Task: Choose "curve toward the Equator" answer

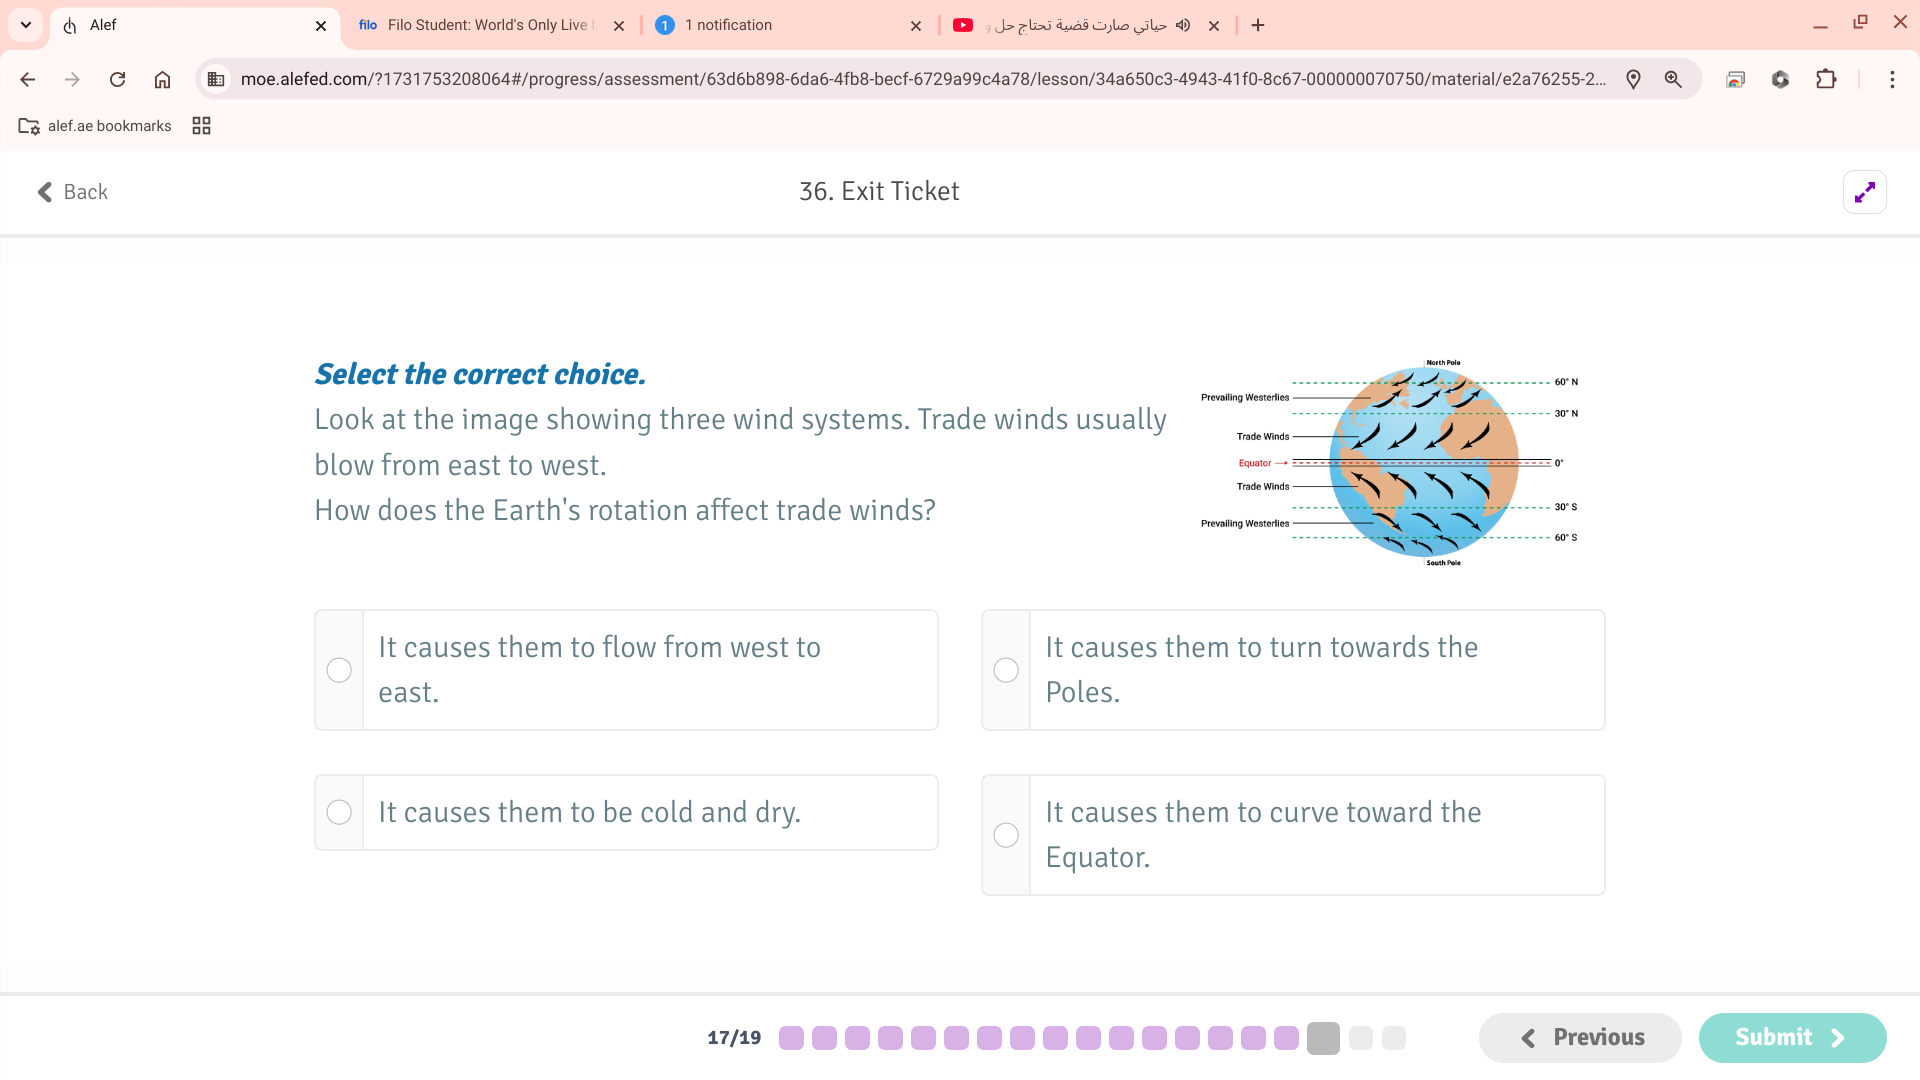Action: 1006,835
